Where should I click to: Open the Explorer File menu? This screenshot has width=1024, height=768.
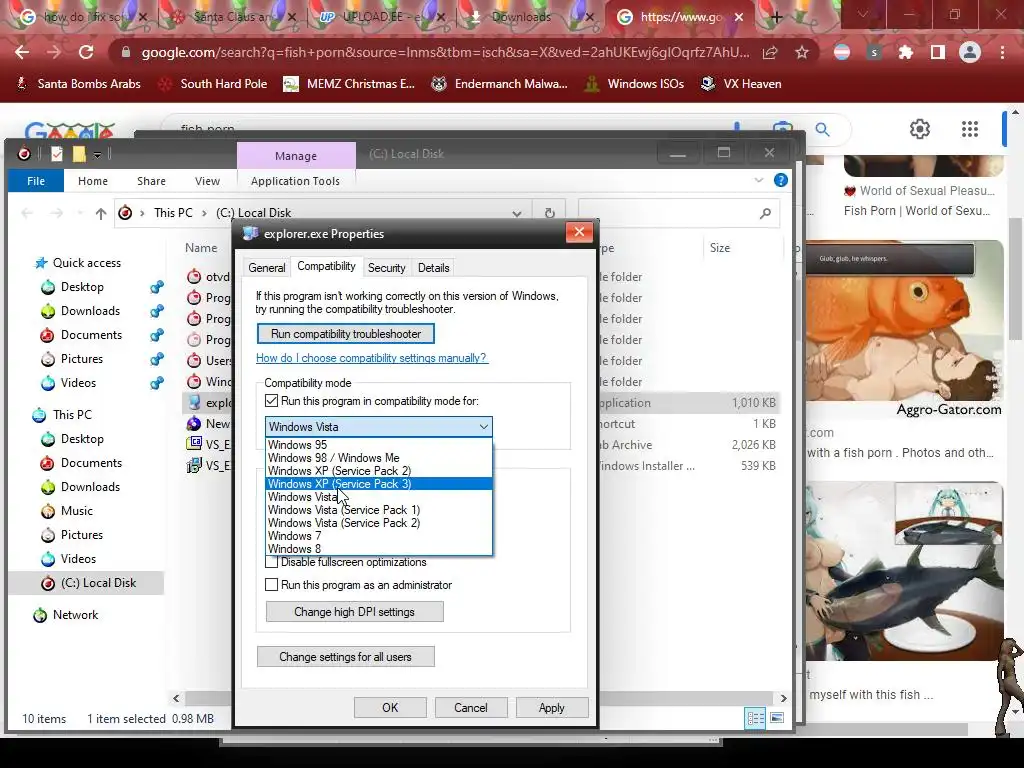click(x=36, y=181)
